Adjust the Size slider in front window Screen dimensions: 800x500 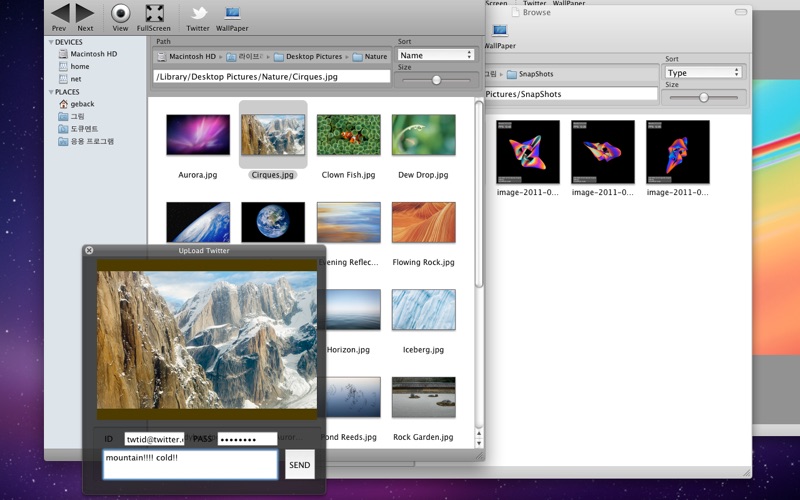point(436,80)
